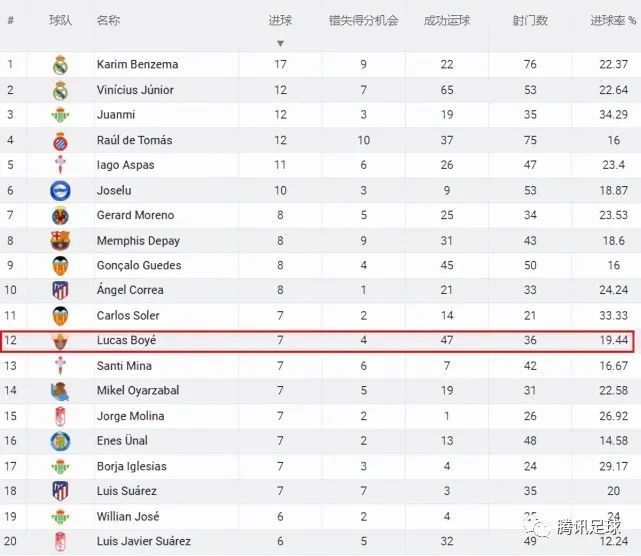Click Valencia crest next to Gonçalo Guedes
The width and height of the screenshot is (641, 556).
point(61,266)
